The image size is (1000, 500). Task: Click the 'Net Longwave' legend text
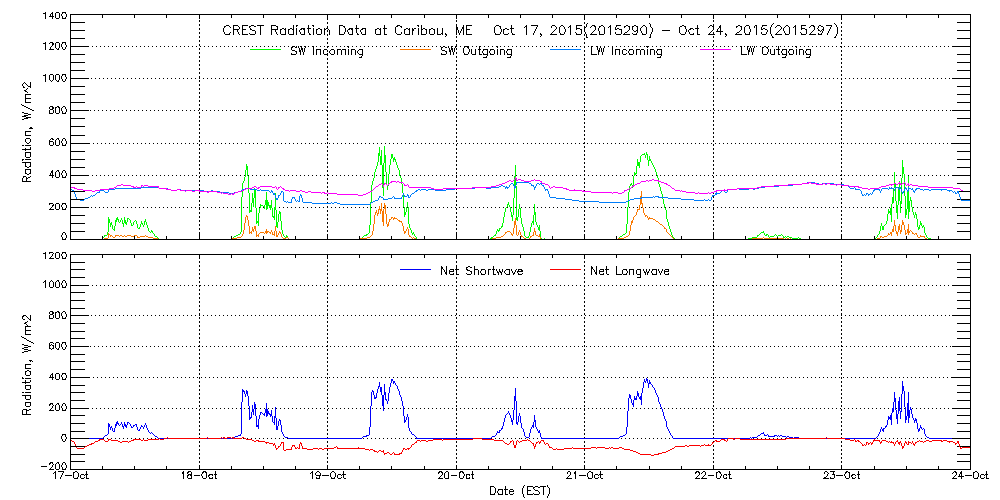point(631,271)
